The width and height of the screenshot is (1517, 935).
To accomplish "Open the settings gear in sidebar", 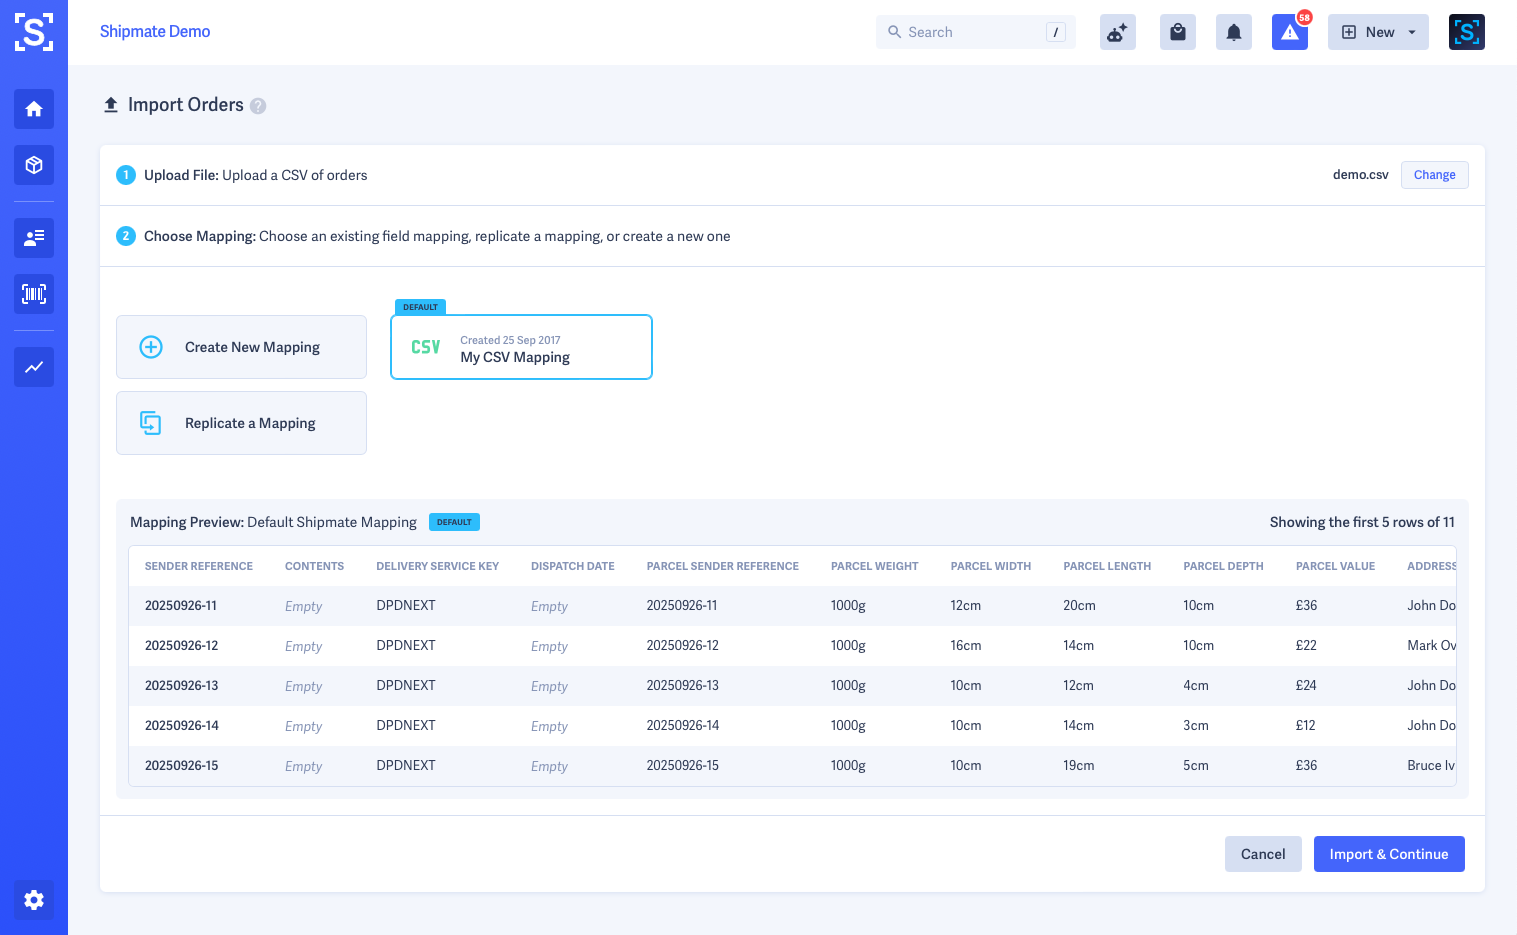I will pyautogui.click(x=34, y=900).
